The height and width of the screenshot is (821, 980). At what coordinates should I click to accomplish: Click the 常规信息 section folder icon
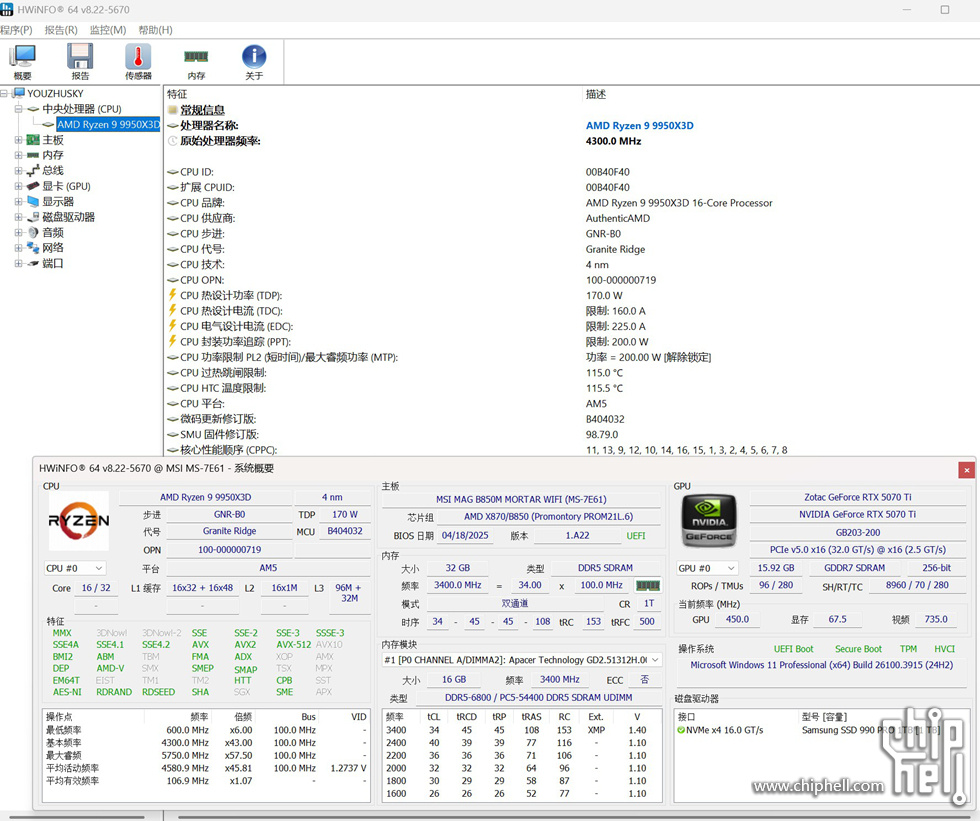(x=172, y=109)
